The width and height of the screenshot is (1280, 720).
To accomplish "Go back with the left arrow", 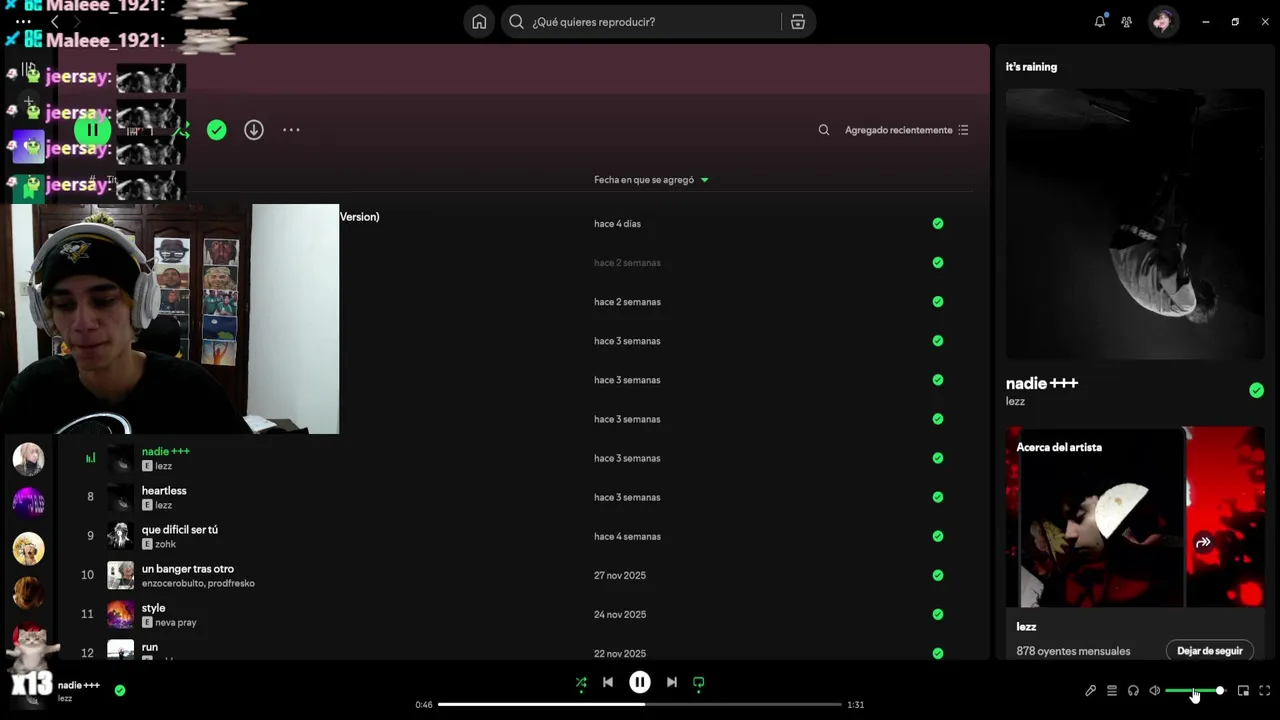I will coord(54,21).
